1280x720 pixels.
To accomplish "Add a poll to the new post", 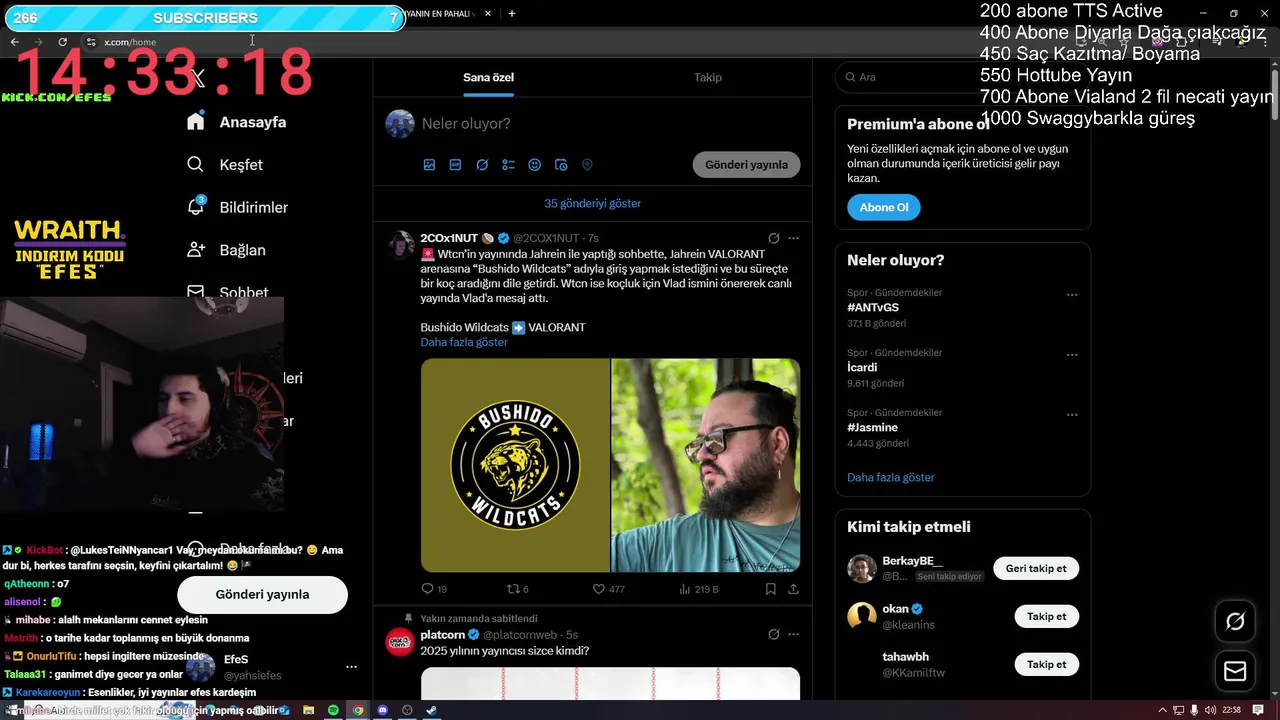I will tap(508, 165).
